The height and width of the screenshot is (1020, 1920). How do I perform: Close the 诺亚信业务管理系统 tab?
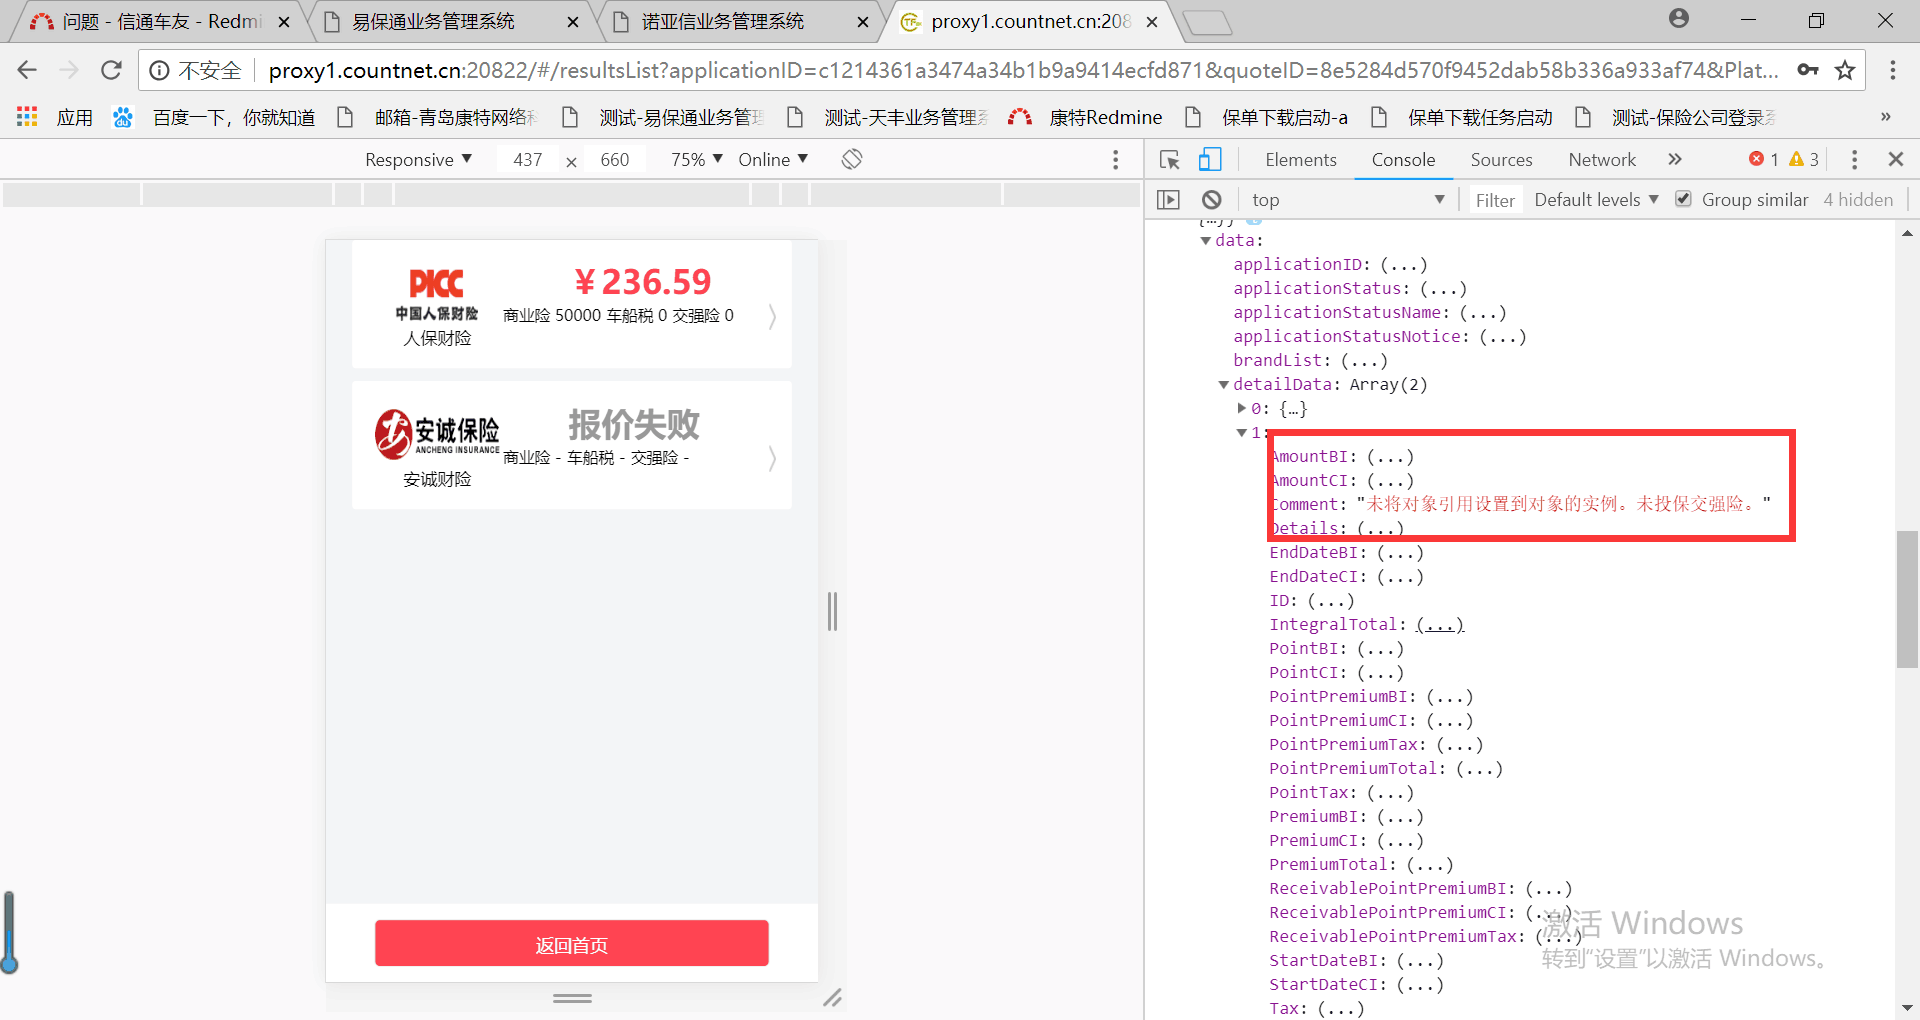[x=863, y=22]
